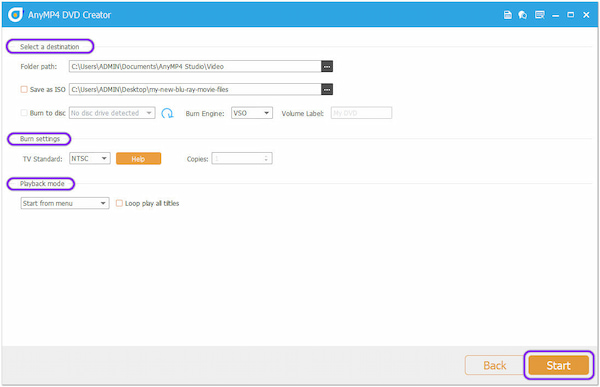Enable the Save as ISO checkbox

(24, 89)
